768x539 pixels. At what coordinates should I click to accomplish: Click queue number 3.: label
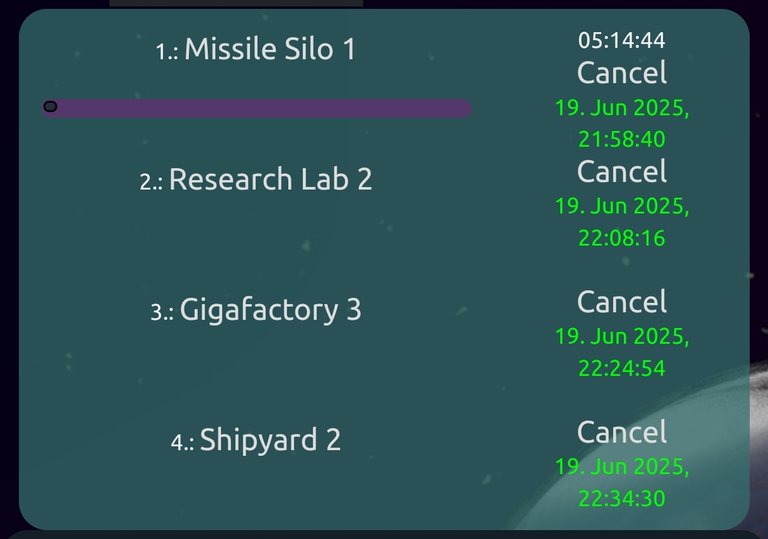162,312
